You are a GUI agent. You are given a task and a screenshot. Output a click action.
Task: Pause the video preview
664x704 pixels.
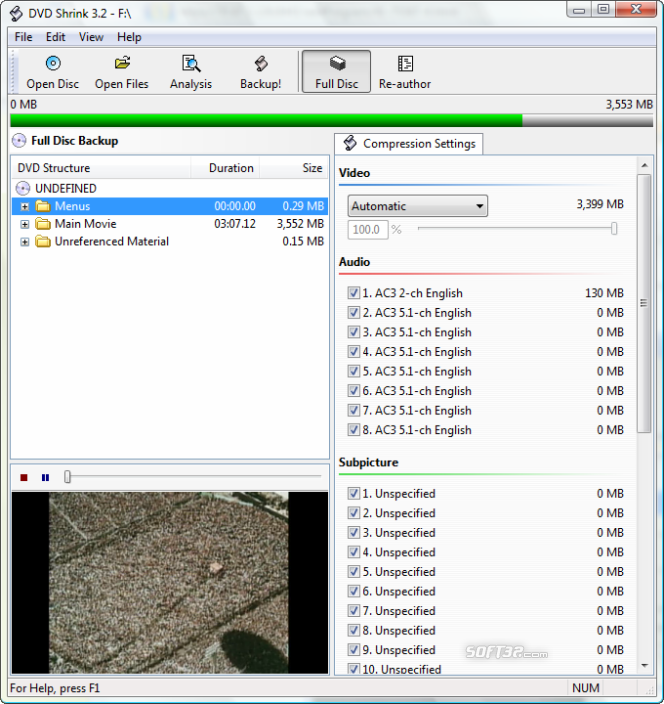(x=45, y=478)
